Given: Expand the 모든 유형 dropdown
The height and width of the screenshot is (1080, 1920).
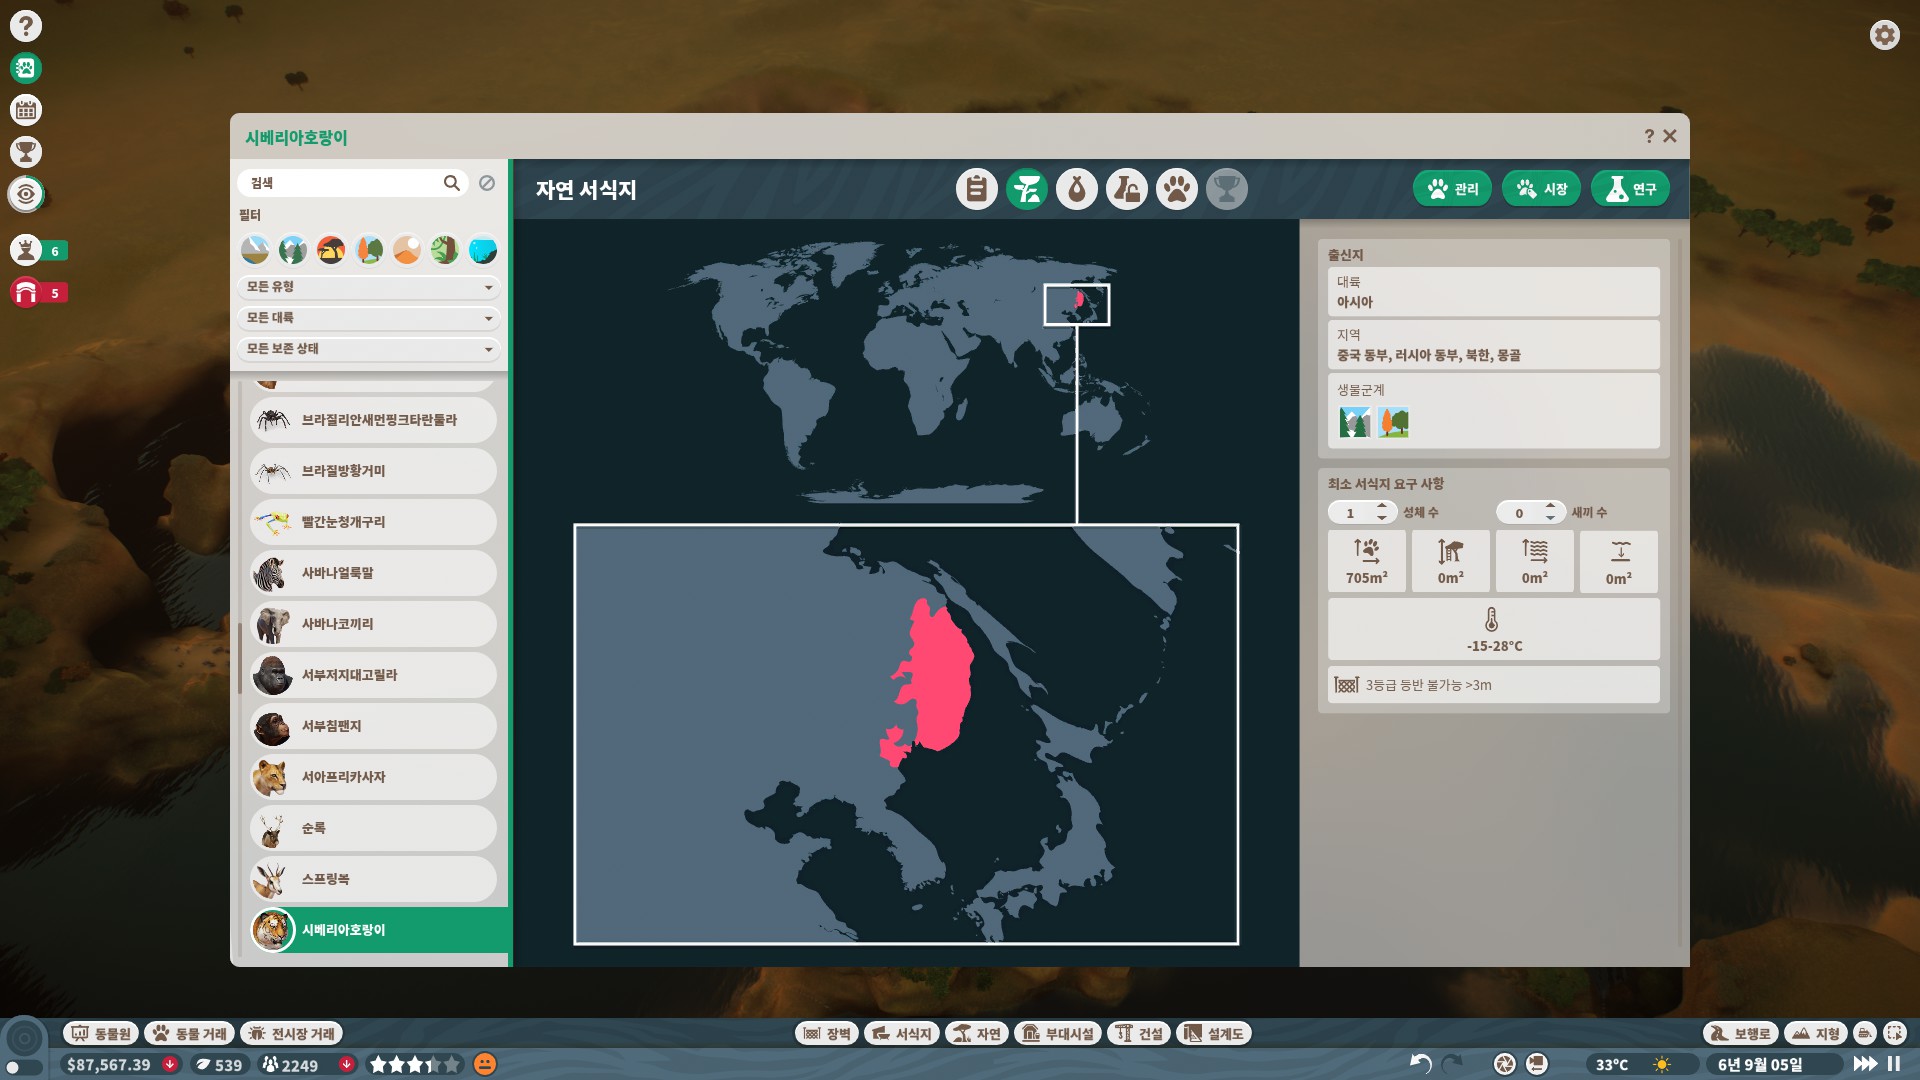Looking at the screenshot, I should [x=369, y=287].
